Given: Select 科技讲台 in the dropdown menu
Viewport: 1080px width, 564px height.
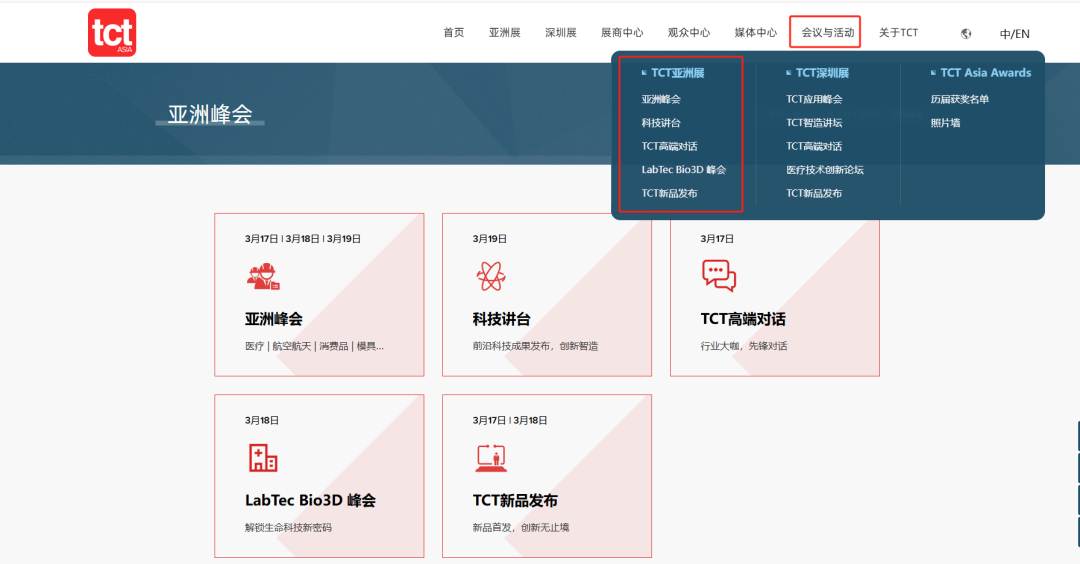Looking at the screenshot, I should pyautogui.click(x=661, y=123).
